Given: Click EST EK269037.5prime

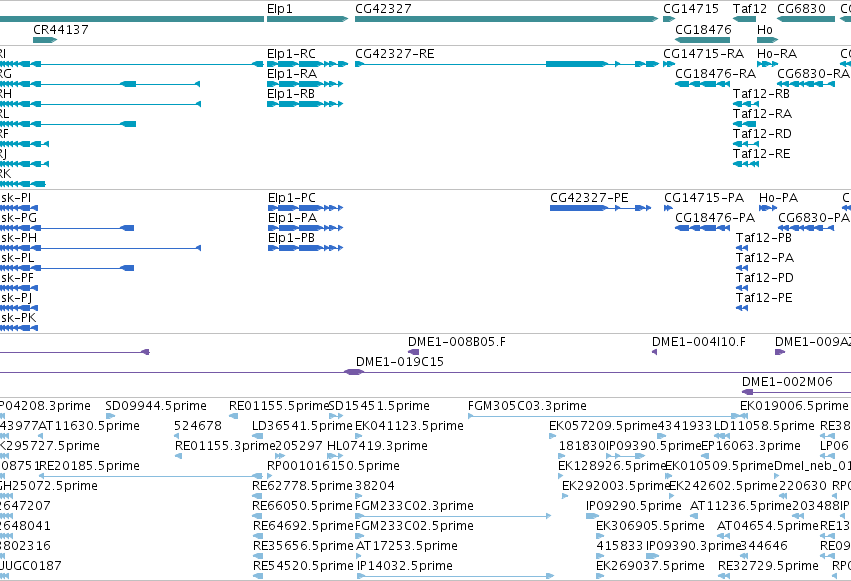Looking at the screenshot, I should (x=600, y=576).
